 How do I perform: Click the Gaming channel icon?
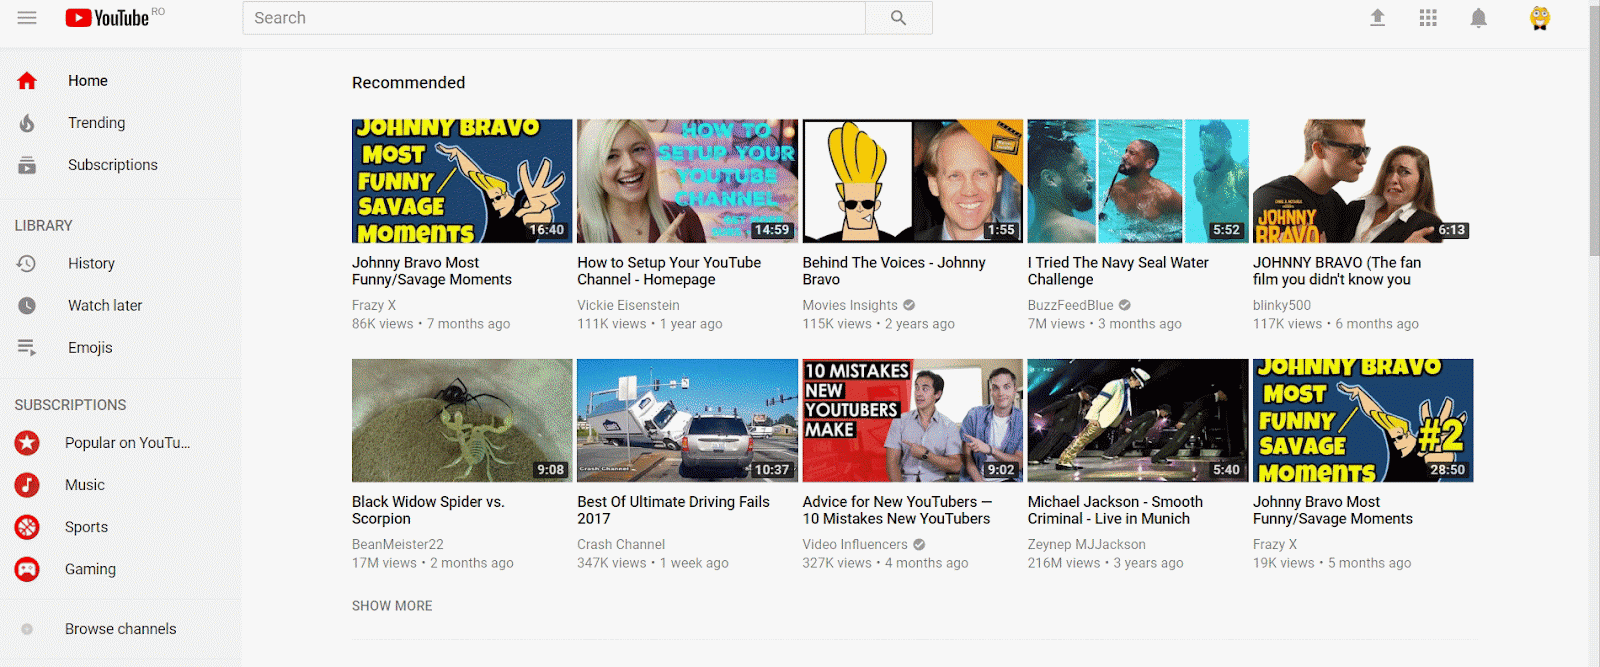pos(27,569)
